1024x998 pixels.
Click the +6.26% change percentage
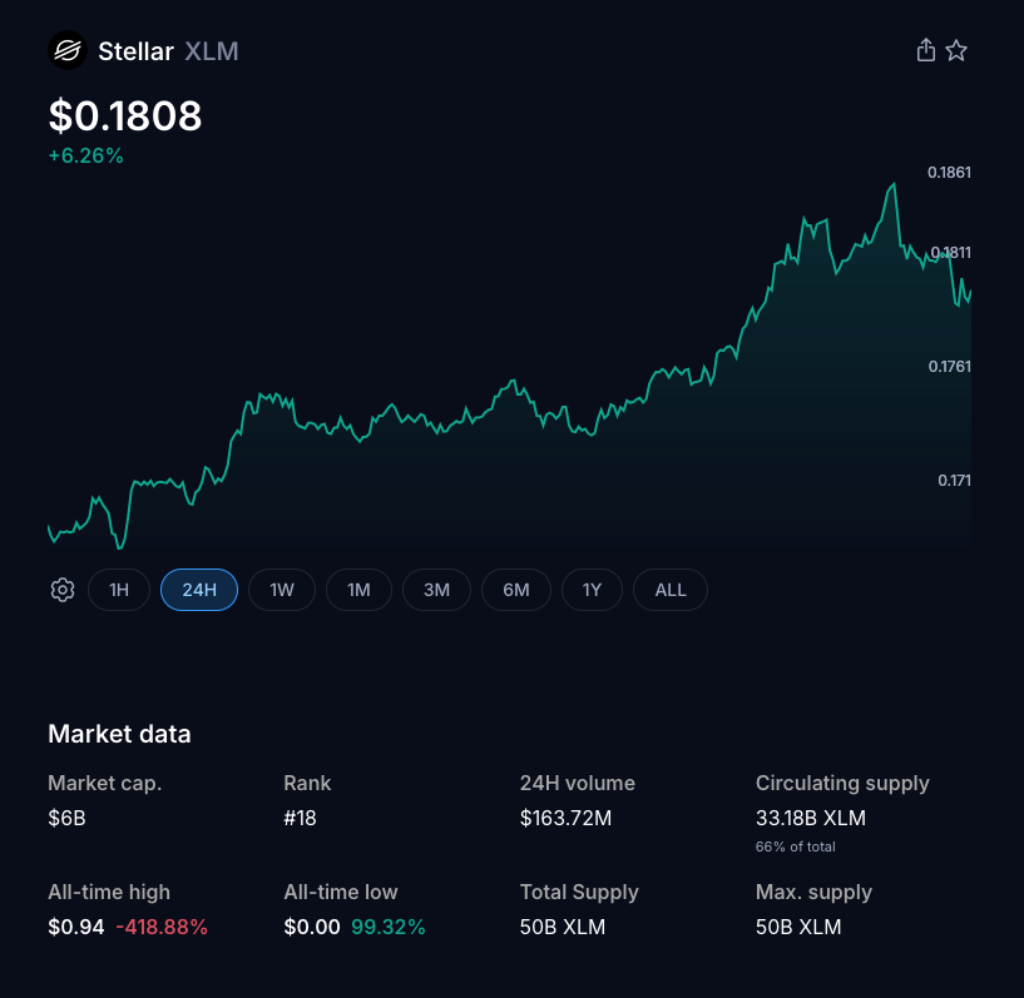[x=85, y=155]
